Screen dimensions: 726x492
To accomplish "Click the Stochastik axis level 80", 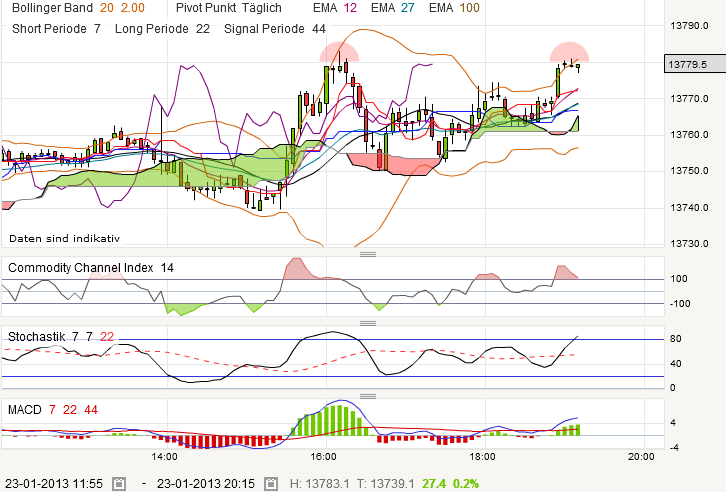I will point(676,339).
